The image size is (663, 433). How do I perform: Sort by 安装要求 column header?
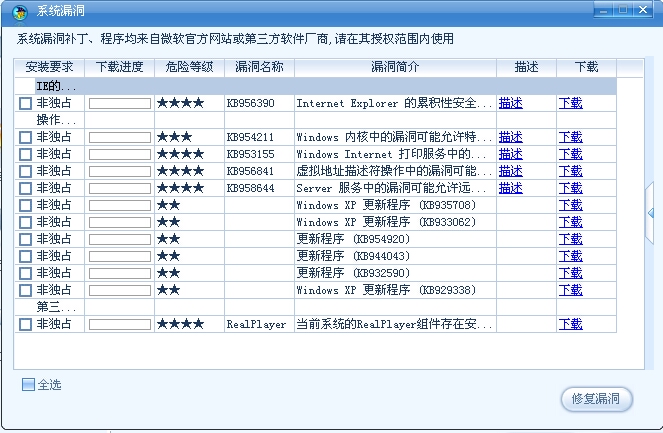coord(49,67)
